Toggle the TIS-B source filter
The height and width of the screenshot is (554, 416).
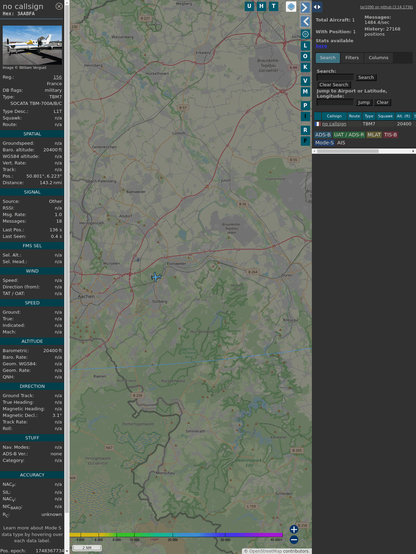coord(390,135)
